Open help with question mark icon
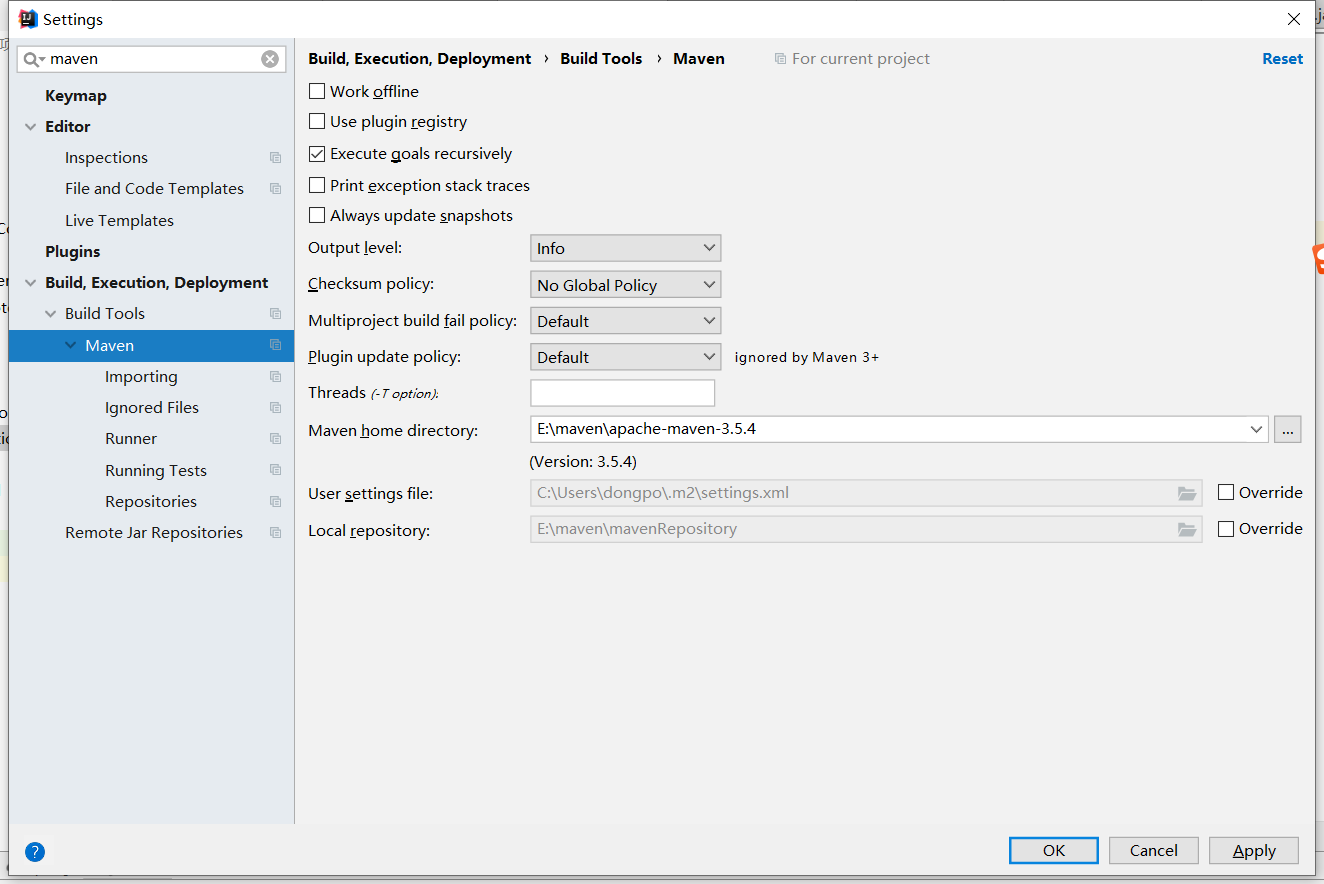 coord(35,852)
